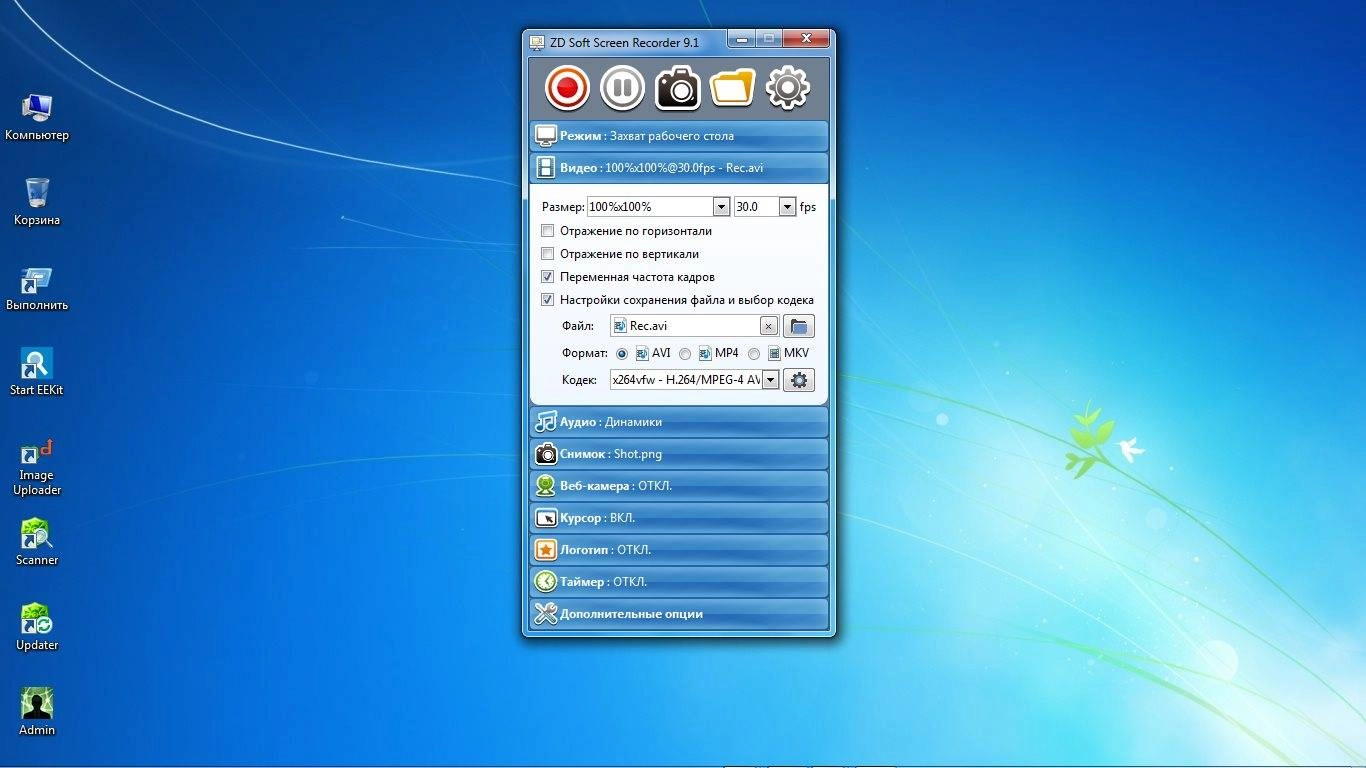Screen dimensions: 1366x768
Task: Click the wrench icon beside Дополнительные опции
Action: [x=546, y=614]
